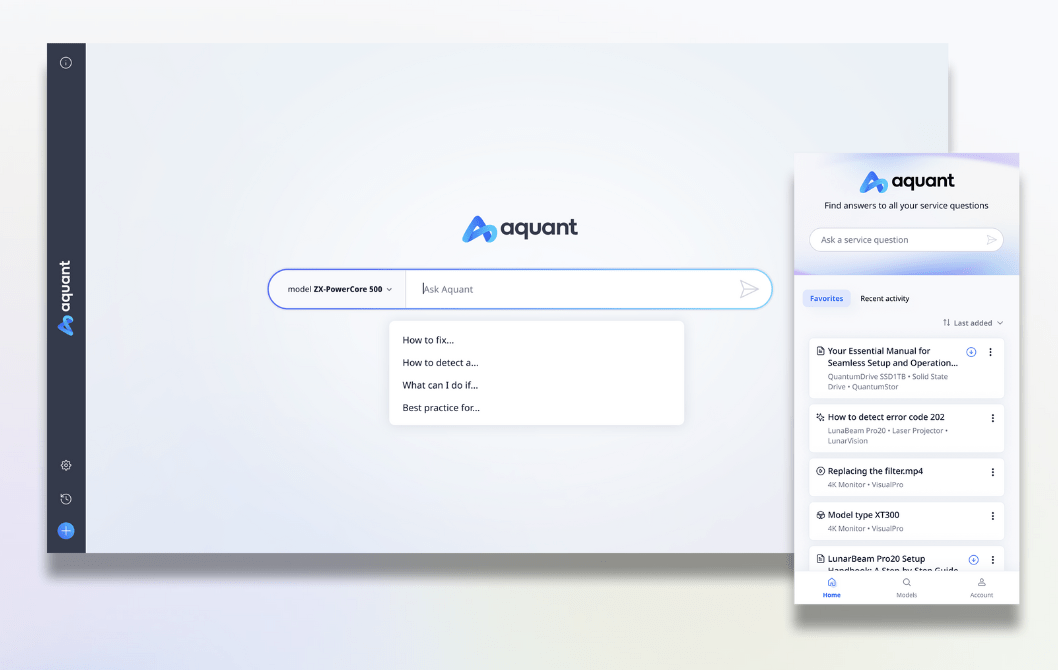Click the Ask a service question field
Image resolution: width=1058 pixels, height=670 pixels.
coord(906,240)
